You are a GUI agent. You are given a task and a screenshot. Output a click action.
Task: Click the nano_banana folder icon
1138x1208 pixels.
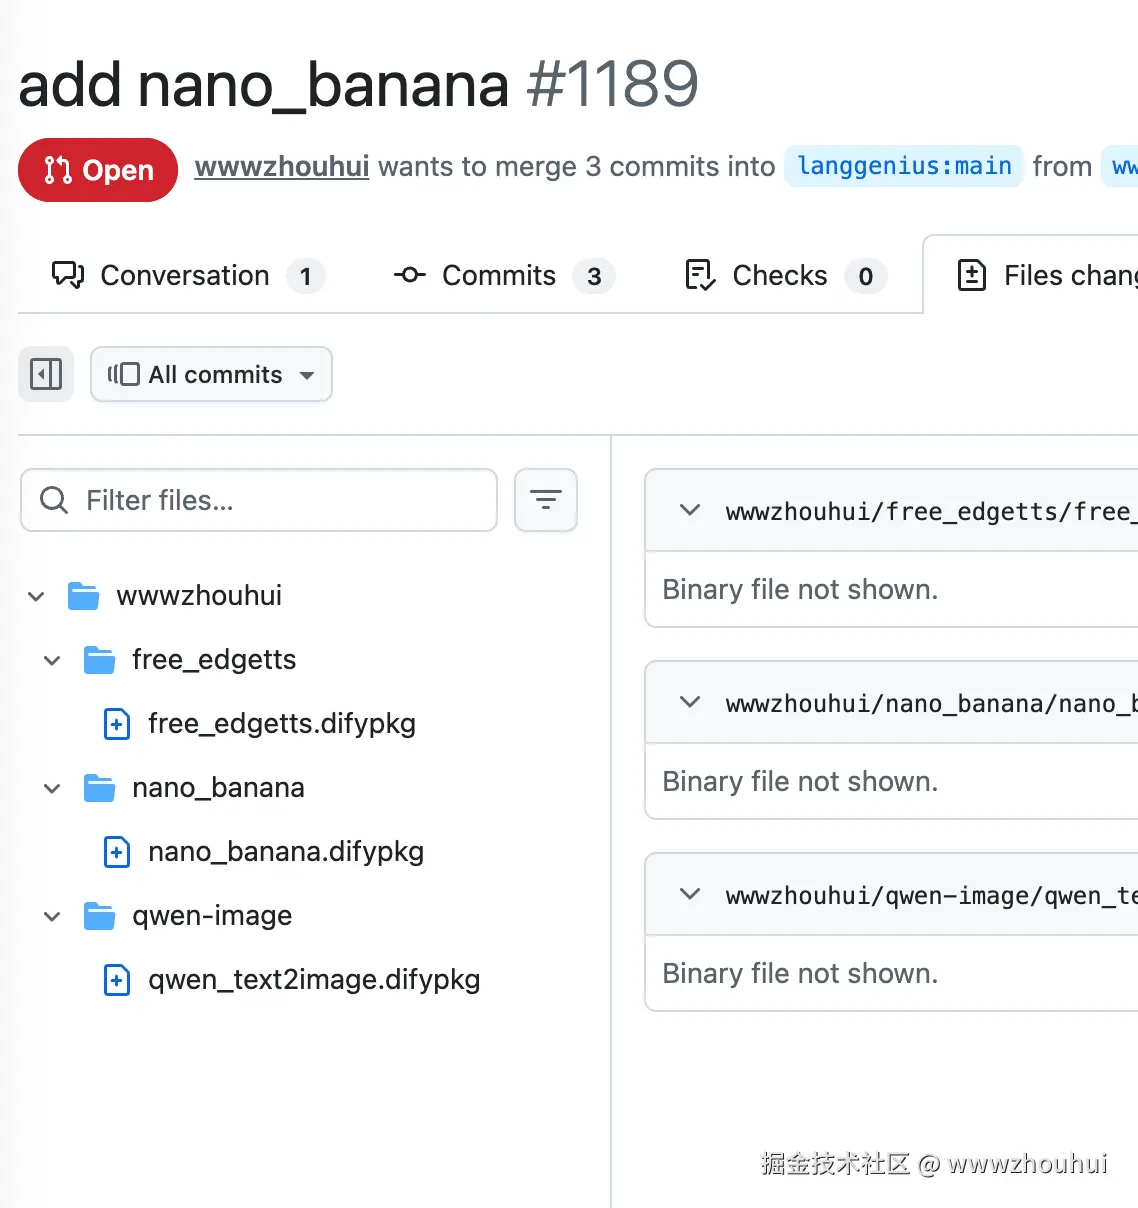coord(99,788)
